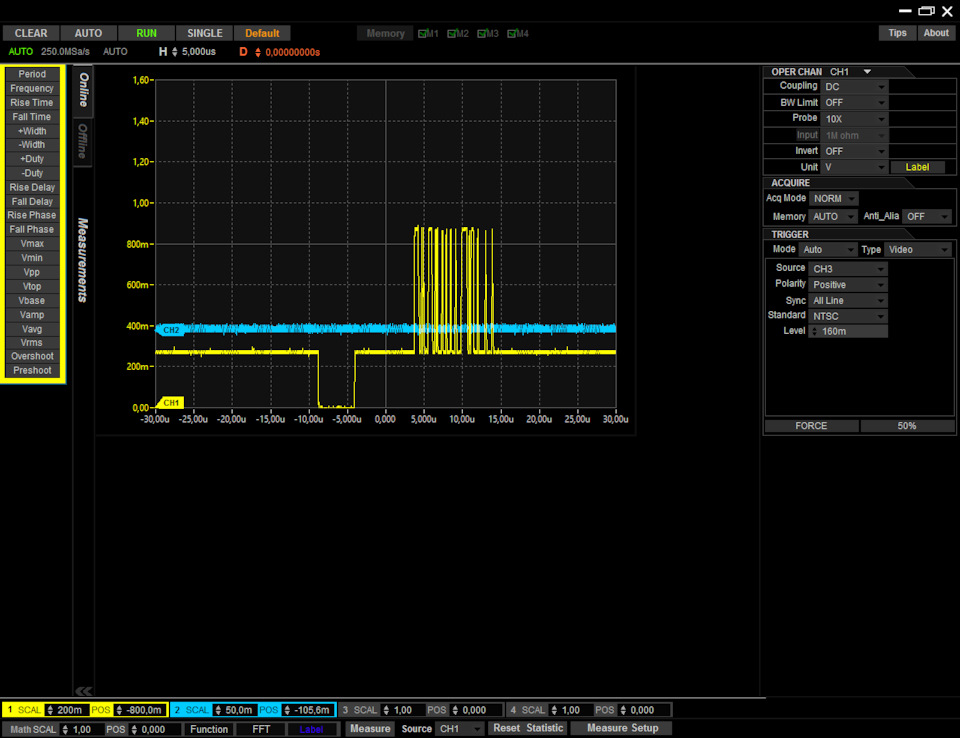Collapse the measurements side panel arrows
The height and width of the screenshot is (738, 960).
tap(83, 691)
